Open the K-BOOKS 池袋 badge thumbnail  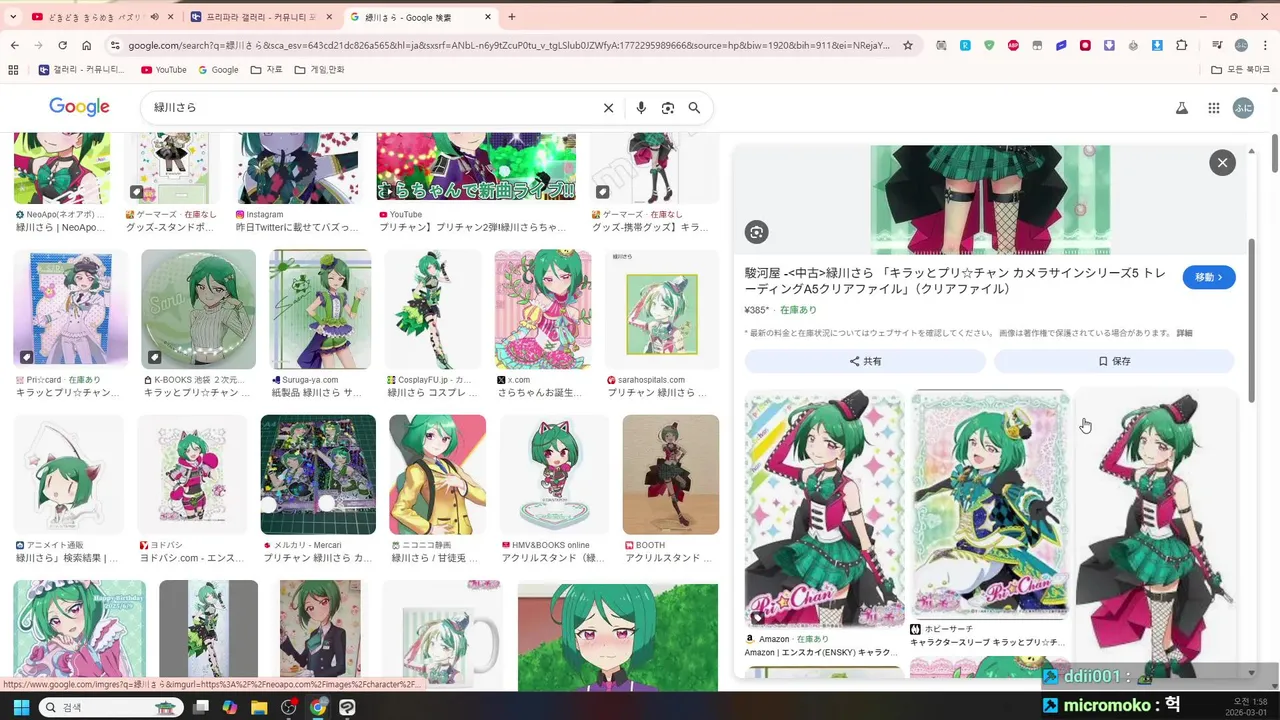[198, 310]
